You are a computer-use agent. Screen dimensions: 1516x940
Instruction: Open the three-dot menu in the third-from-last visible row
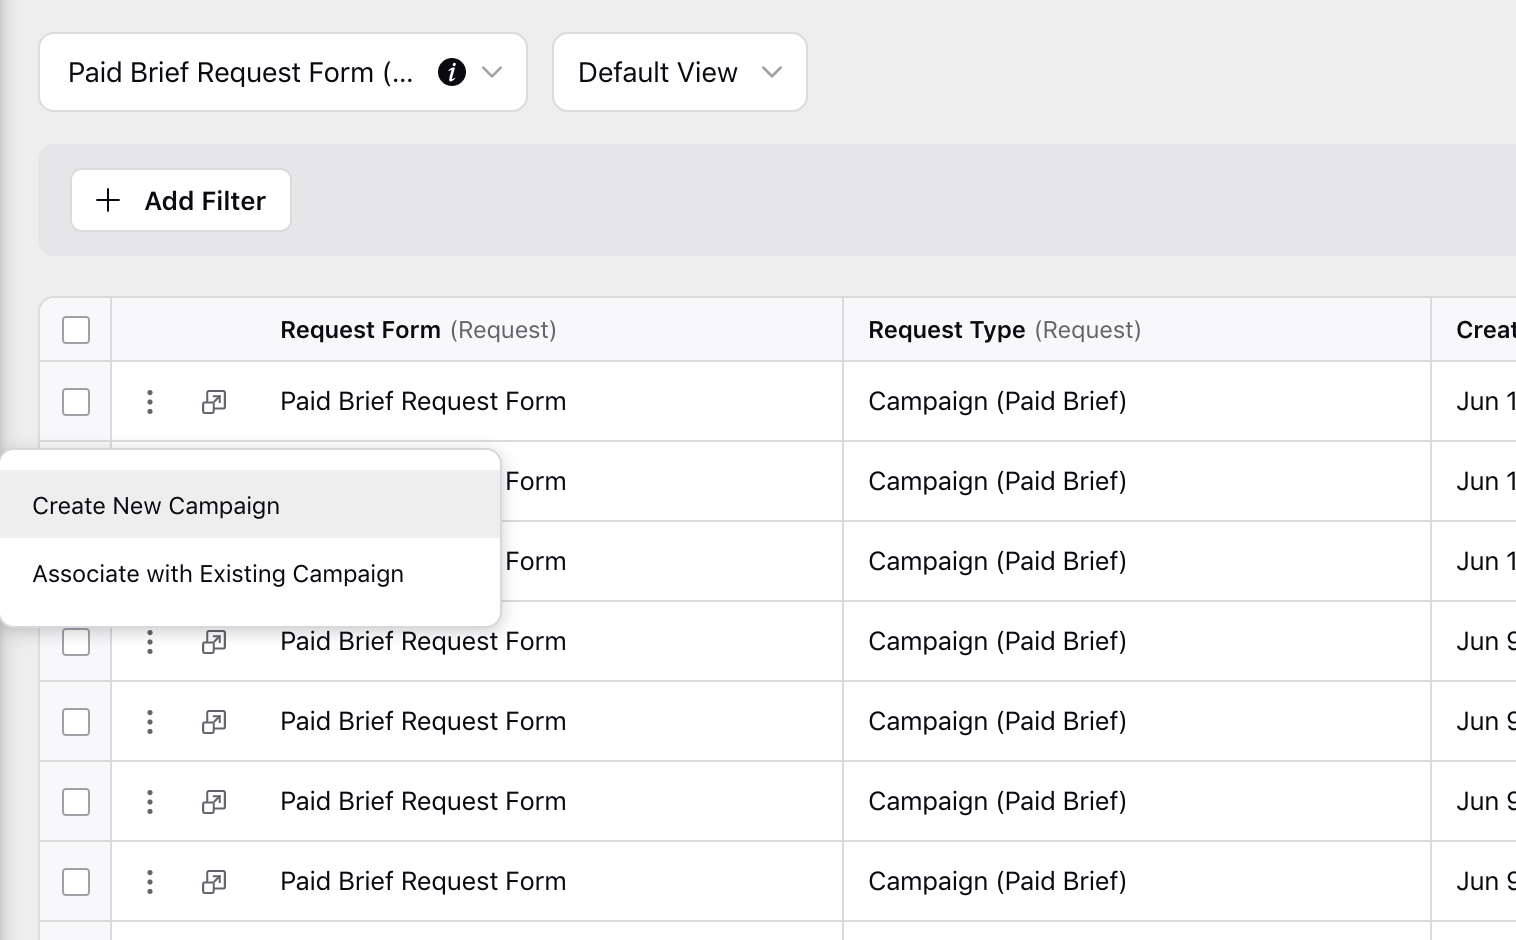pyautogui.click(x=150, y=721)
